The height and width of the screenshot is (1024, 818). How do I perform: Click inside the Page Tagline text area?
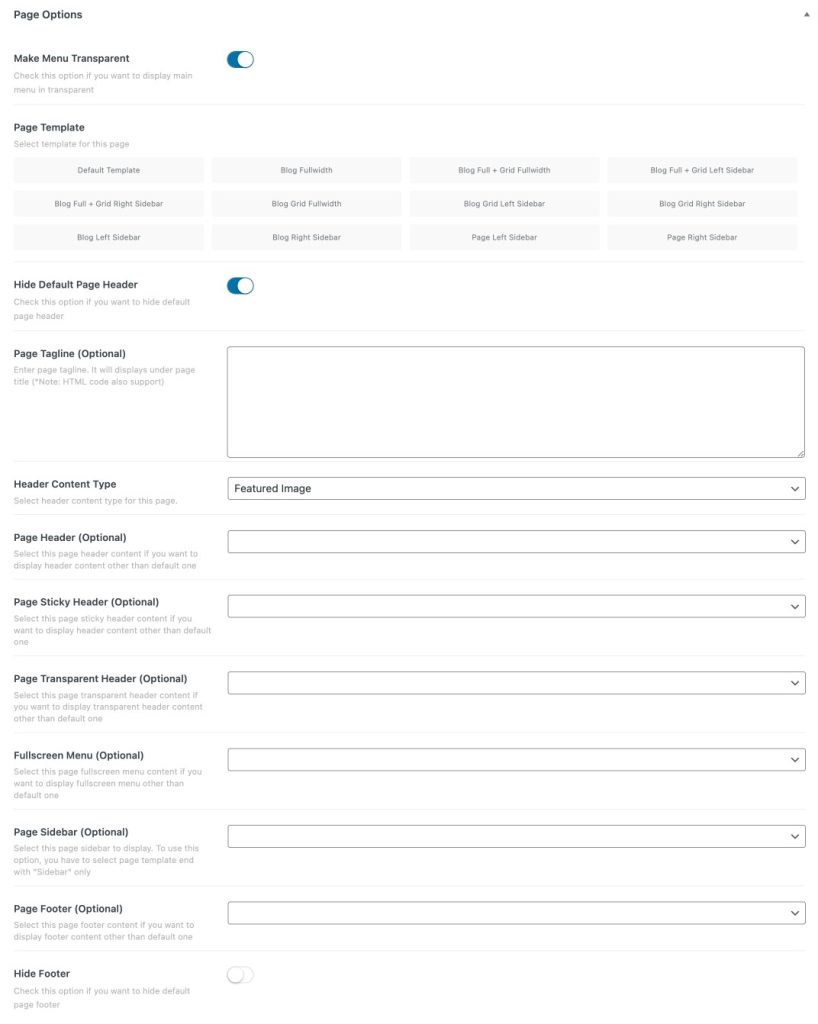[x=516, y=398]
